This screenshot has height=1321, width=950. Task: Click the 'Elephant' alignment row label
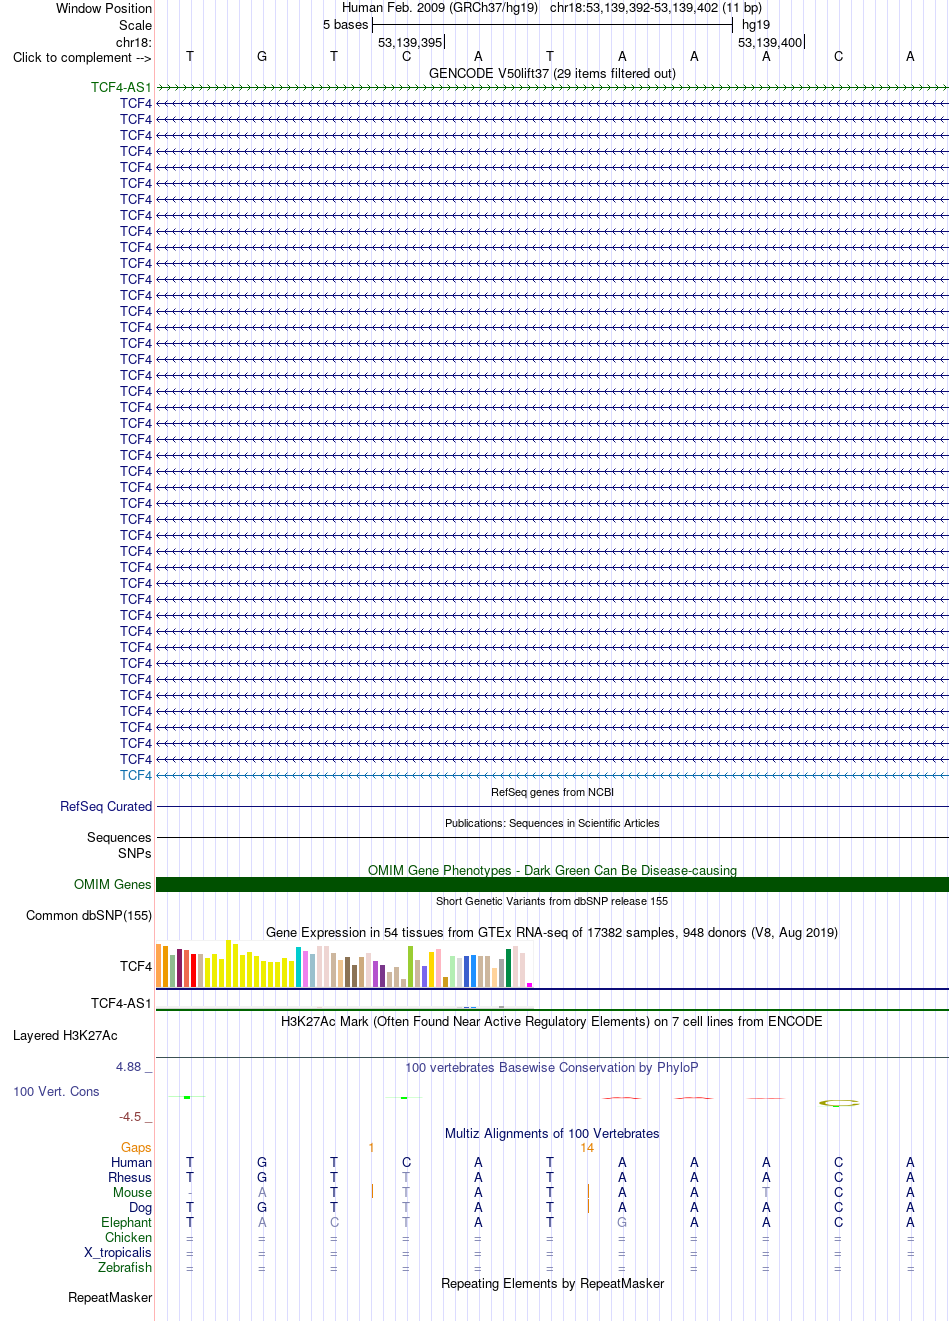click(126, 1222)
